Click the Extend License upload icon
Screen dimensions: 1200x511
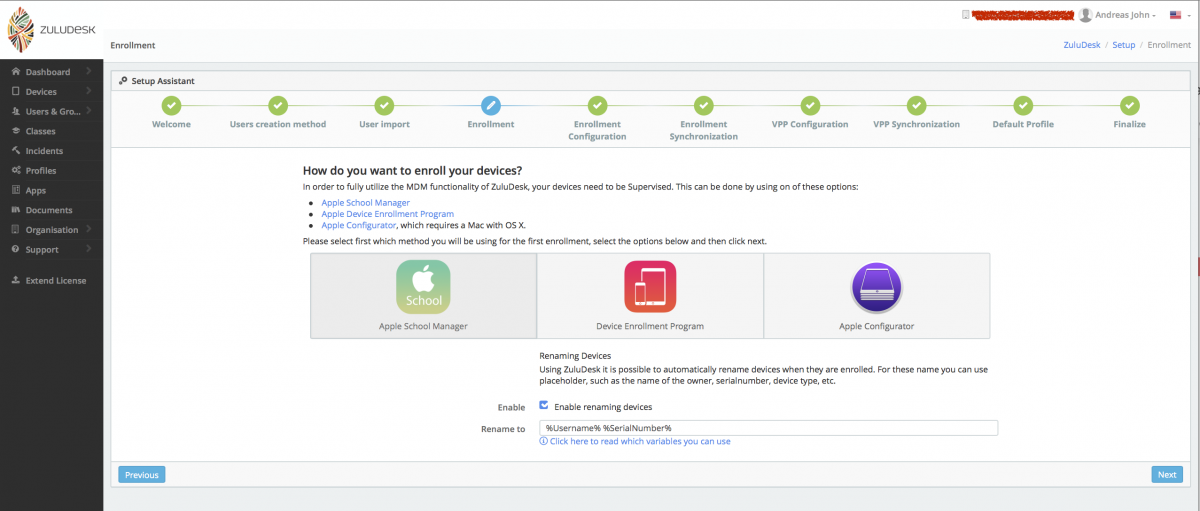pyautogui.click(x=16, y=280)
